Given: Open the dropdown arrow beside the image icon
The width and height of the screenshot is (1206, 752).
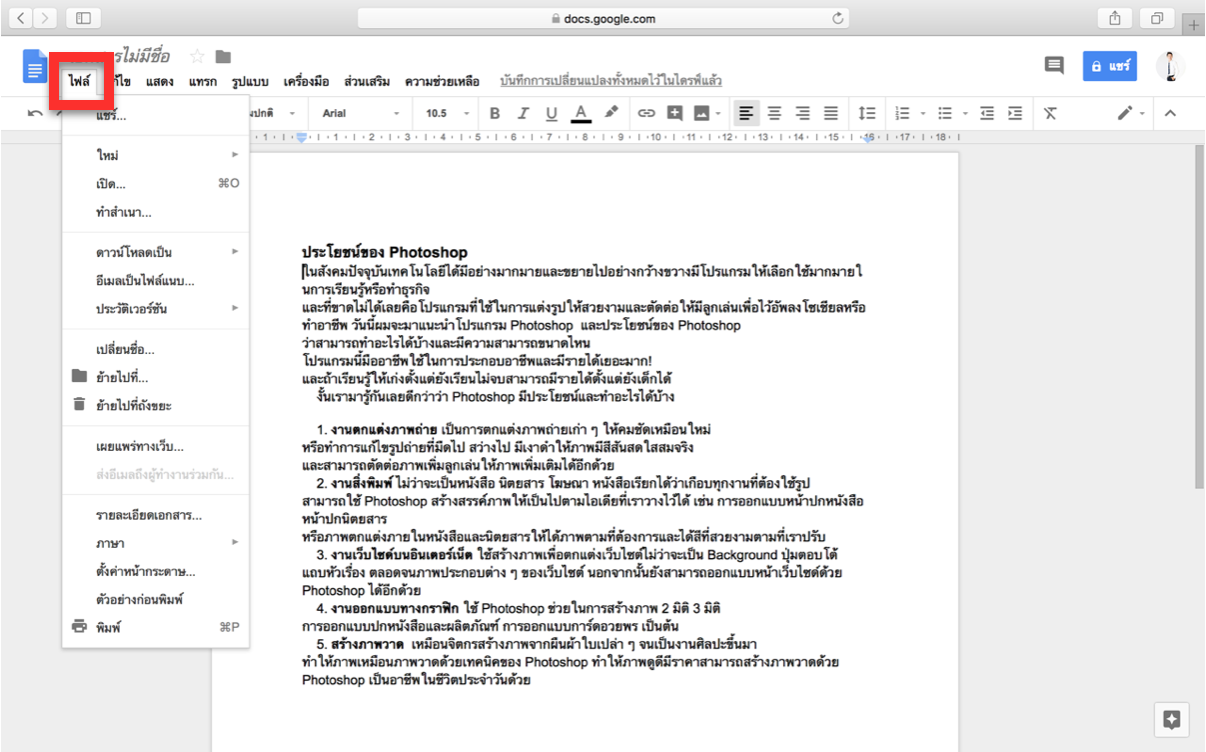Looking at the screenshot, I should coord(720,113).
